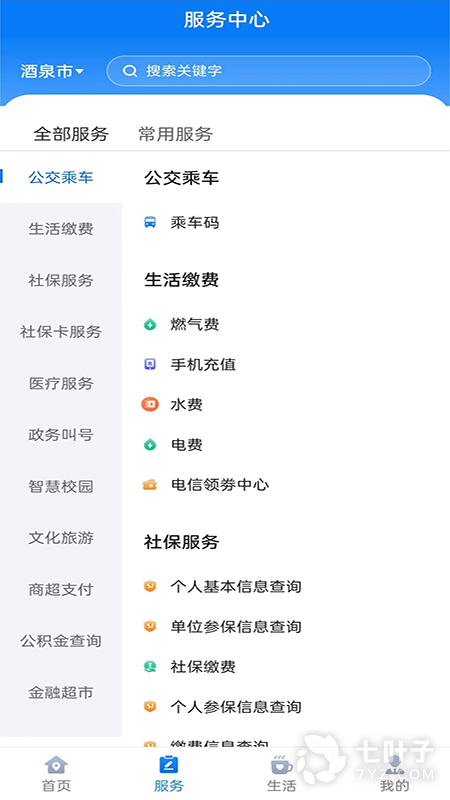
Task: Select 智慧校园 in the sidebar
Action: 61,486
